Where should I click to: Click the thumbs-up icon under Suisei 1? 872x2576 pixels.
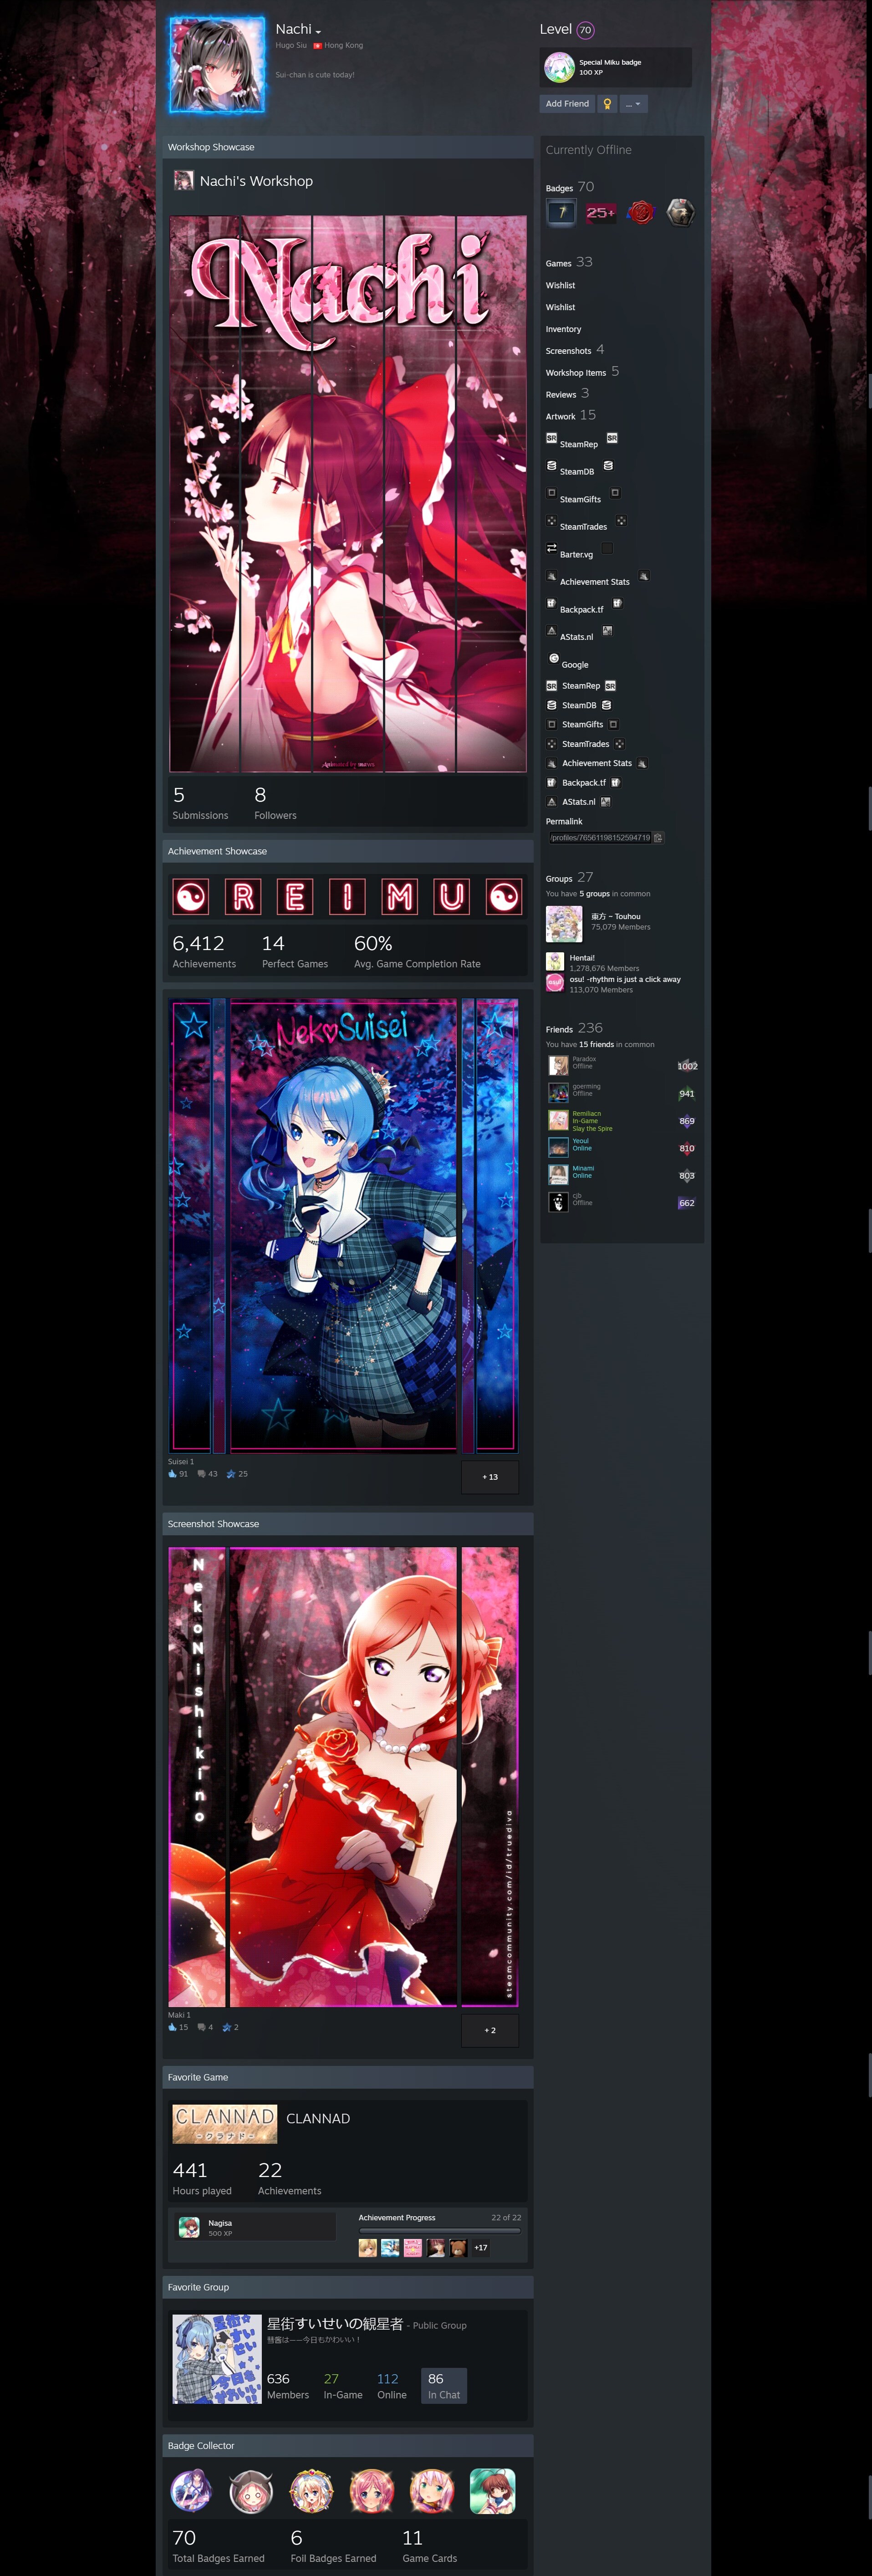(172, 1474)
